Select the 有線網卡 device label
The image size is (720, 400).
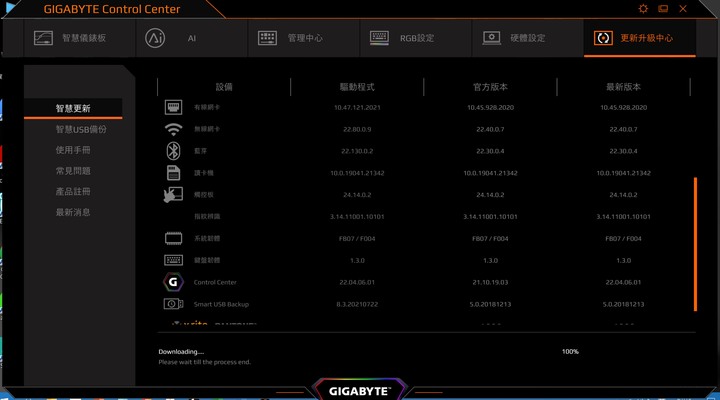tap(207, 107)
